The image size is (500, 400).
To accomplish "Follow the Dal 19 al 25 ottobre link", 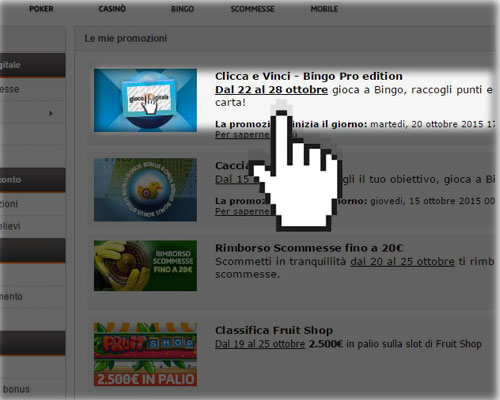I will coord(260,344).
